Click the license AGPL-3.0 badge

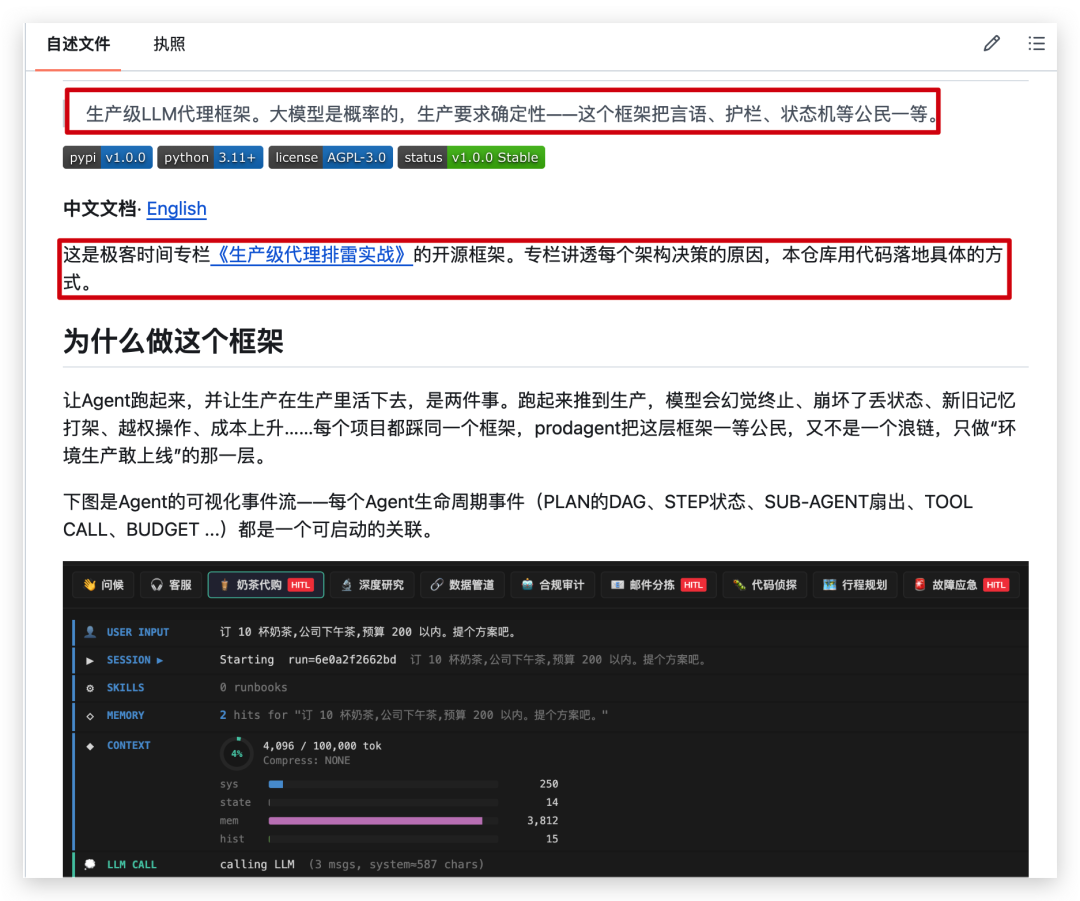click(331, 158)
